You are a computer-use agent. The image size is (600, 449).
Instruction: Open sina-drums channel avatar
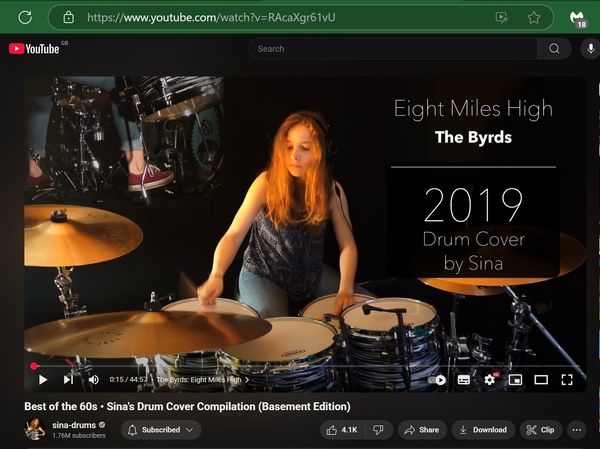point(35,429)
